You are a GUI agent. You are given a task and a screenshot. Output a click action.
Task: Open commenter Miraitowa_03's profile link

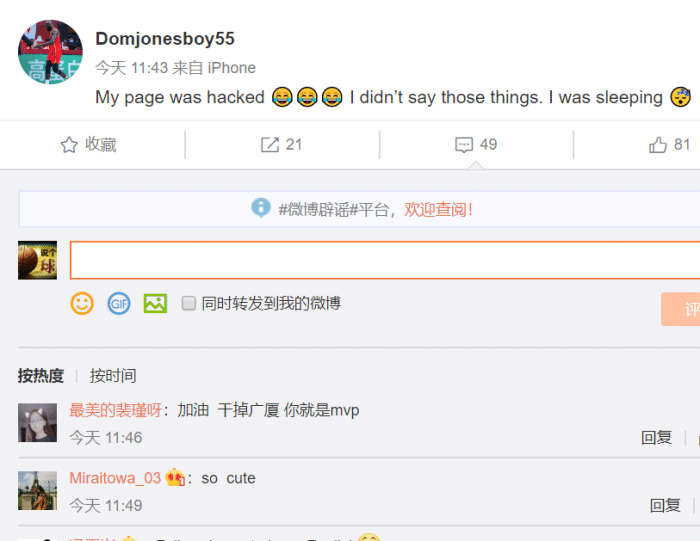pos(115,478)
